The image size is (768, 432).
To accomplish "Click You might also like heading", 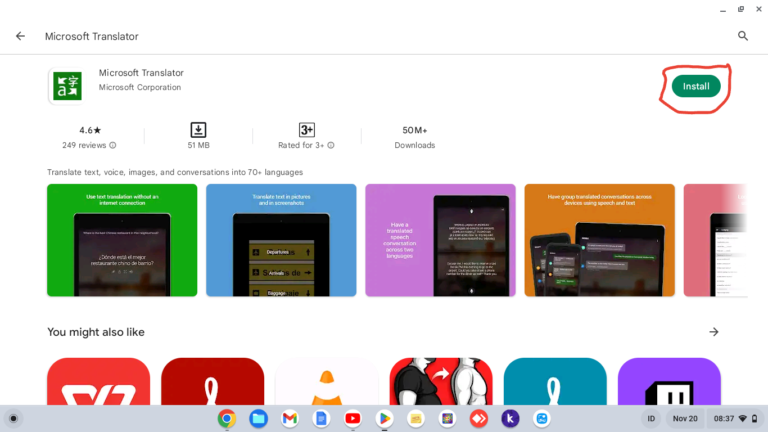I will [x=96, y=332].
